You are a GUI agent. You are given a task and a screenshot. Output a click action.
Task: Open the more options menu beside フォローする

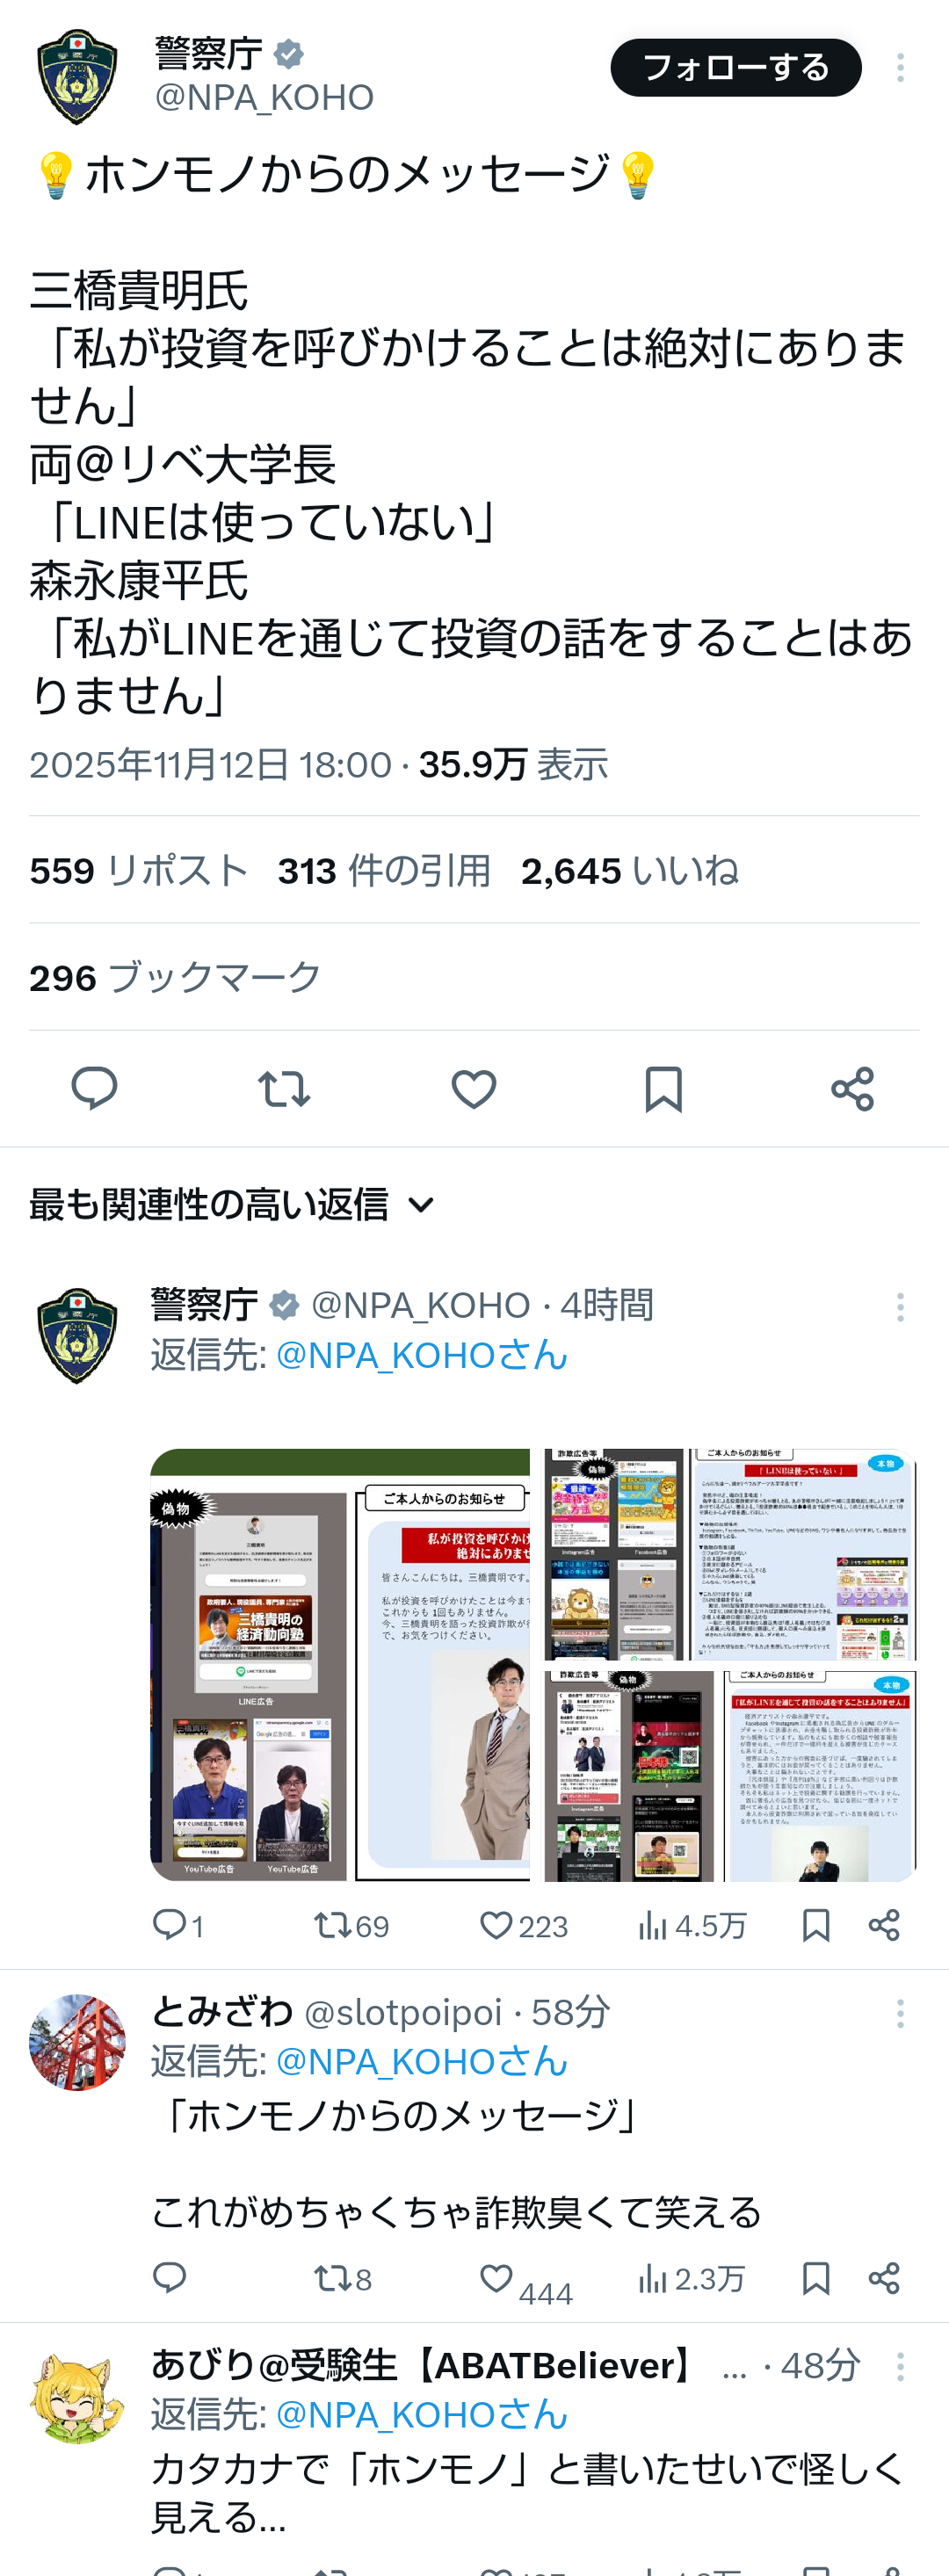(900, 67)
